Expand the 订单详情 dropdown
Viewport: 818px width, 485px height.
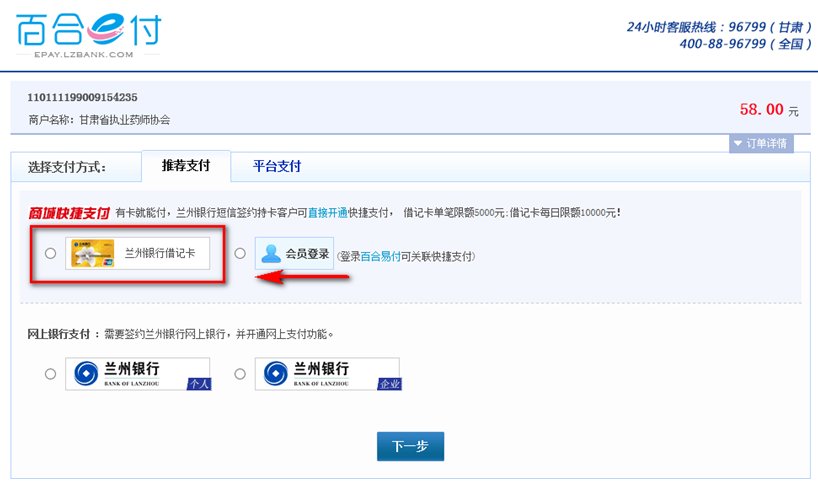[x=761, y=143]
